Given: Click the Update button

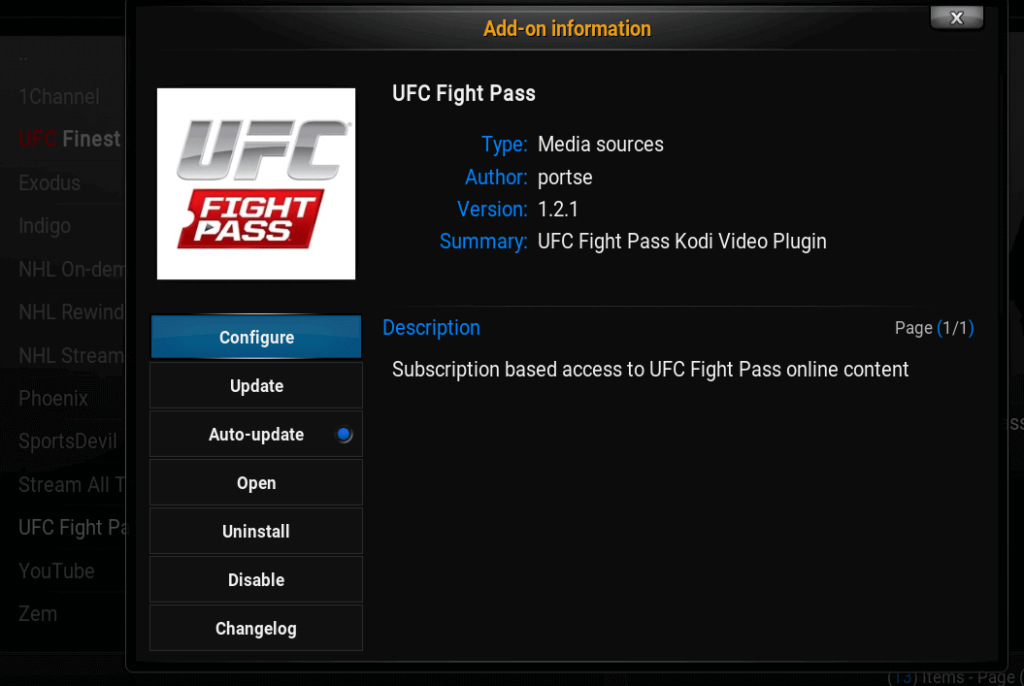Looking at the screenshot, I should (256, 385).
